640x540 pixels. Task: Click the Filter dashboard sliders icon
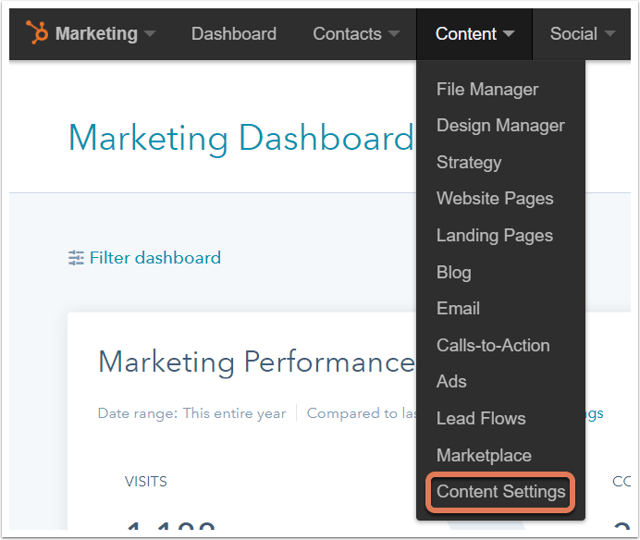[76, 258]
